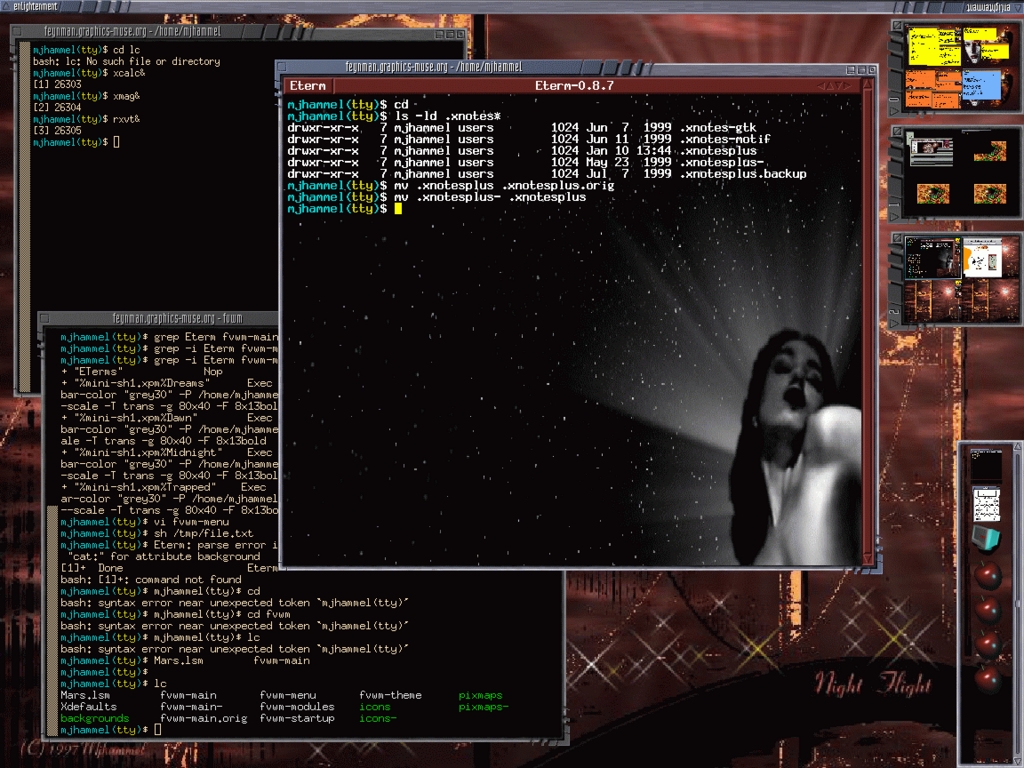Click the iconified black terminal thumbnail in the iconbox
The height and width of the screenshot is (768, 1024).
[986, 466]
